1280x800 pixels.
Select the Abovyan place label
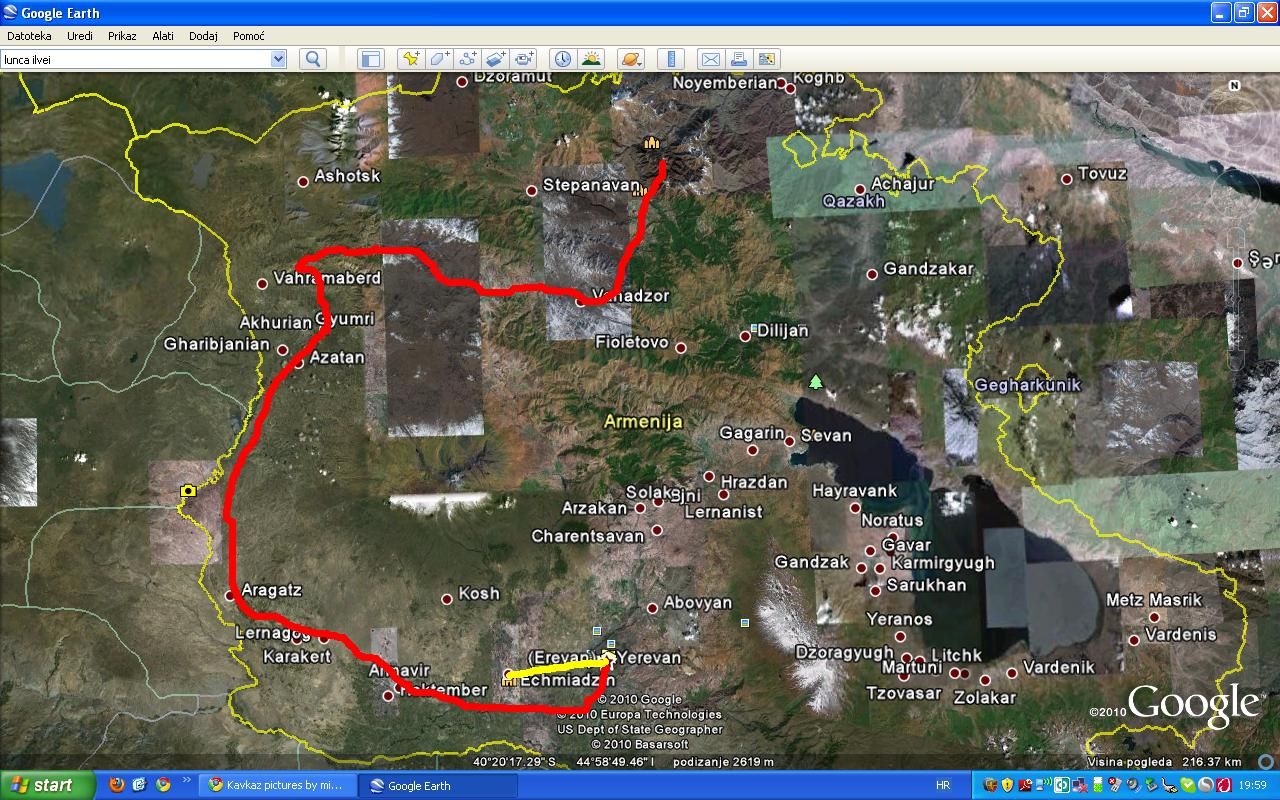coord(698,603)
